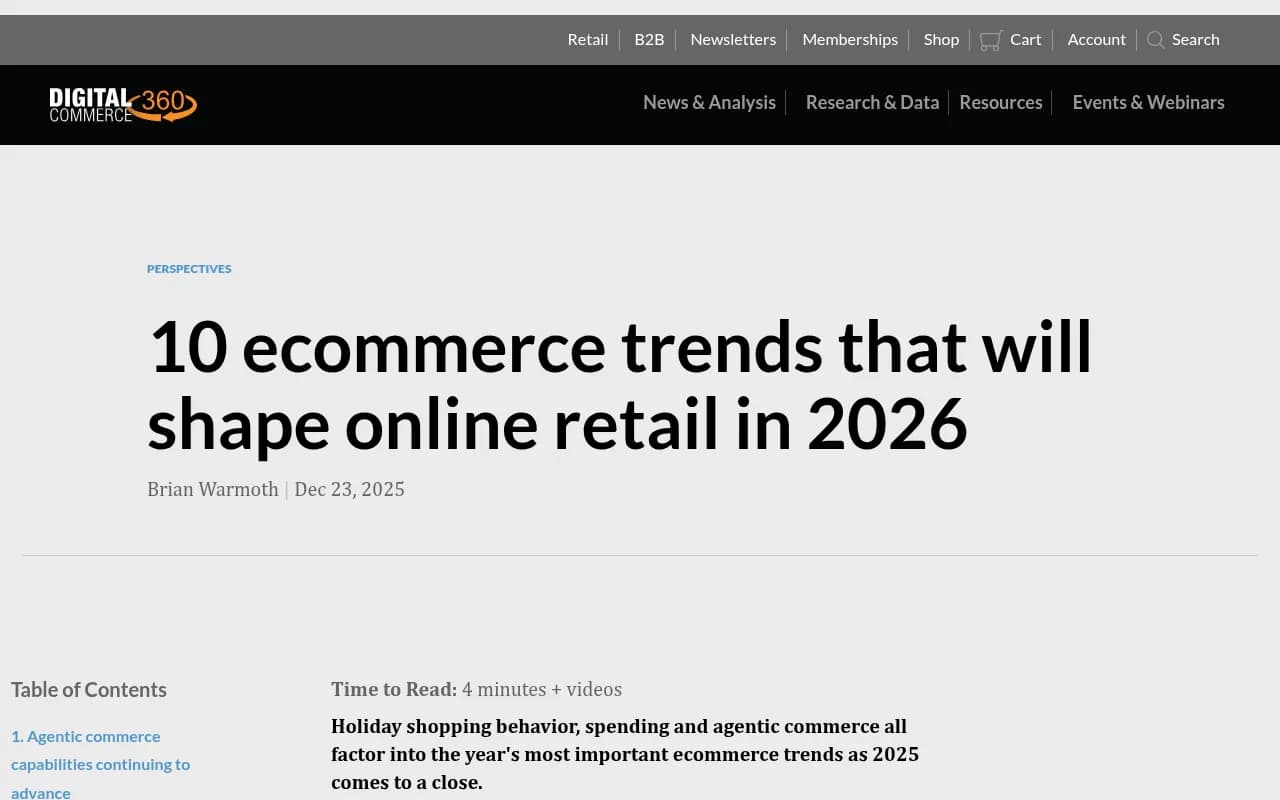Viewport: 1280px width, 800px height.
Task: Click the Cart text label
Action: (x=1026, y=39)
